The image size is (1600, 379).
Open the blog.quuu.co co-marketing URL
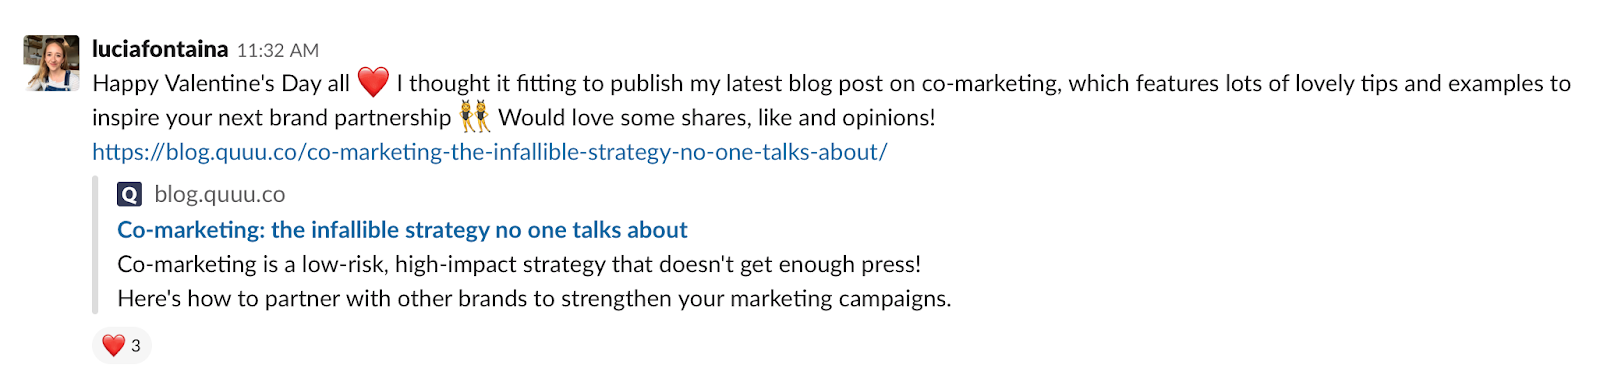click(490, 152)
